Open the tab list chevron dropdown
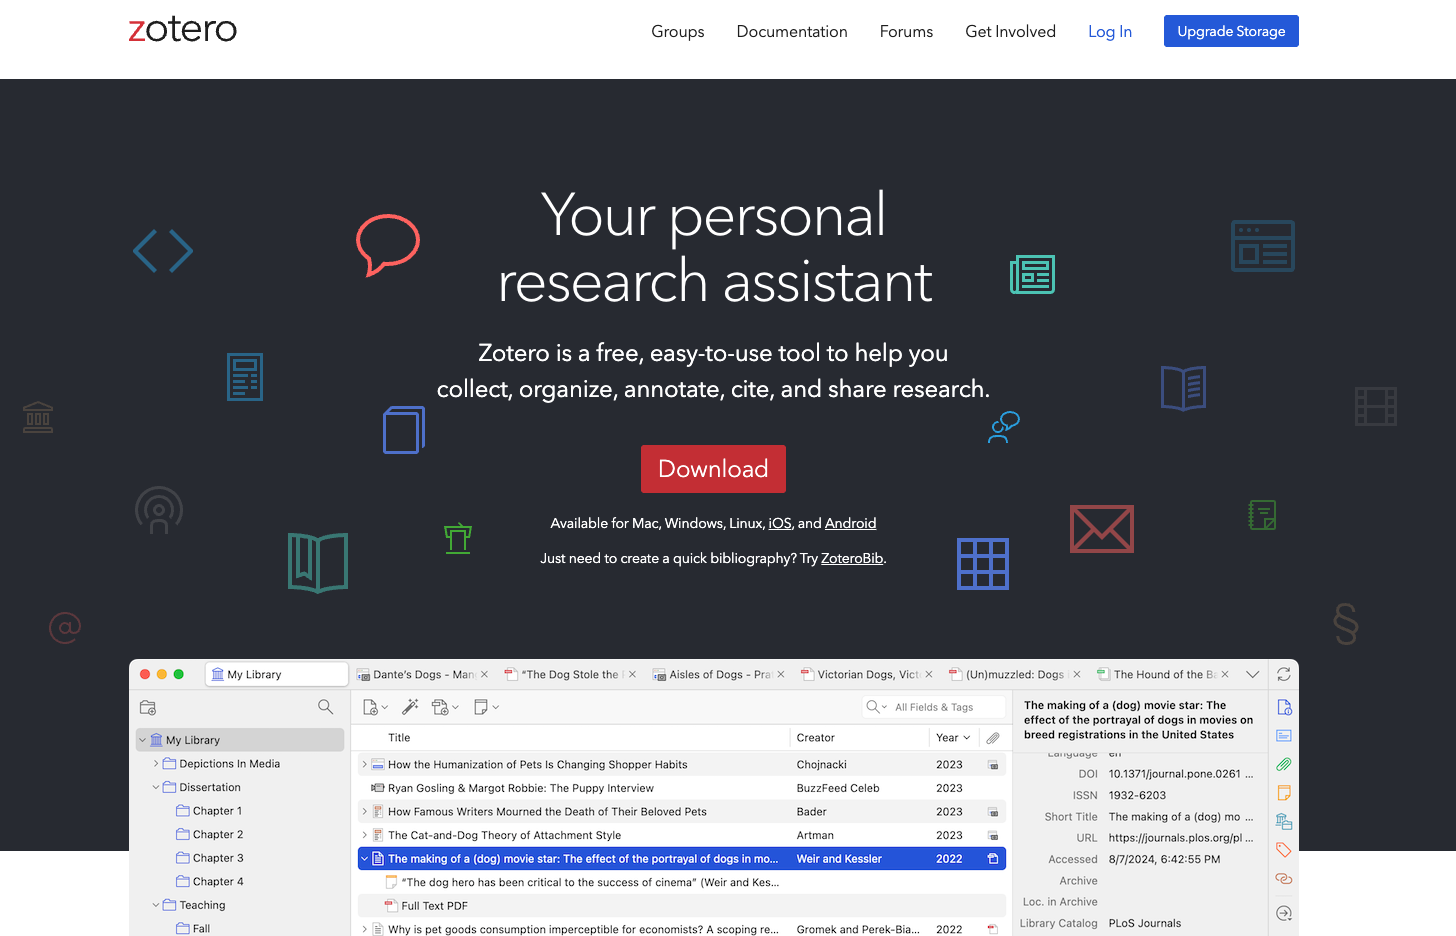 tap(1252, 675)
